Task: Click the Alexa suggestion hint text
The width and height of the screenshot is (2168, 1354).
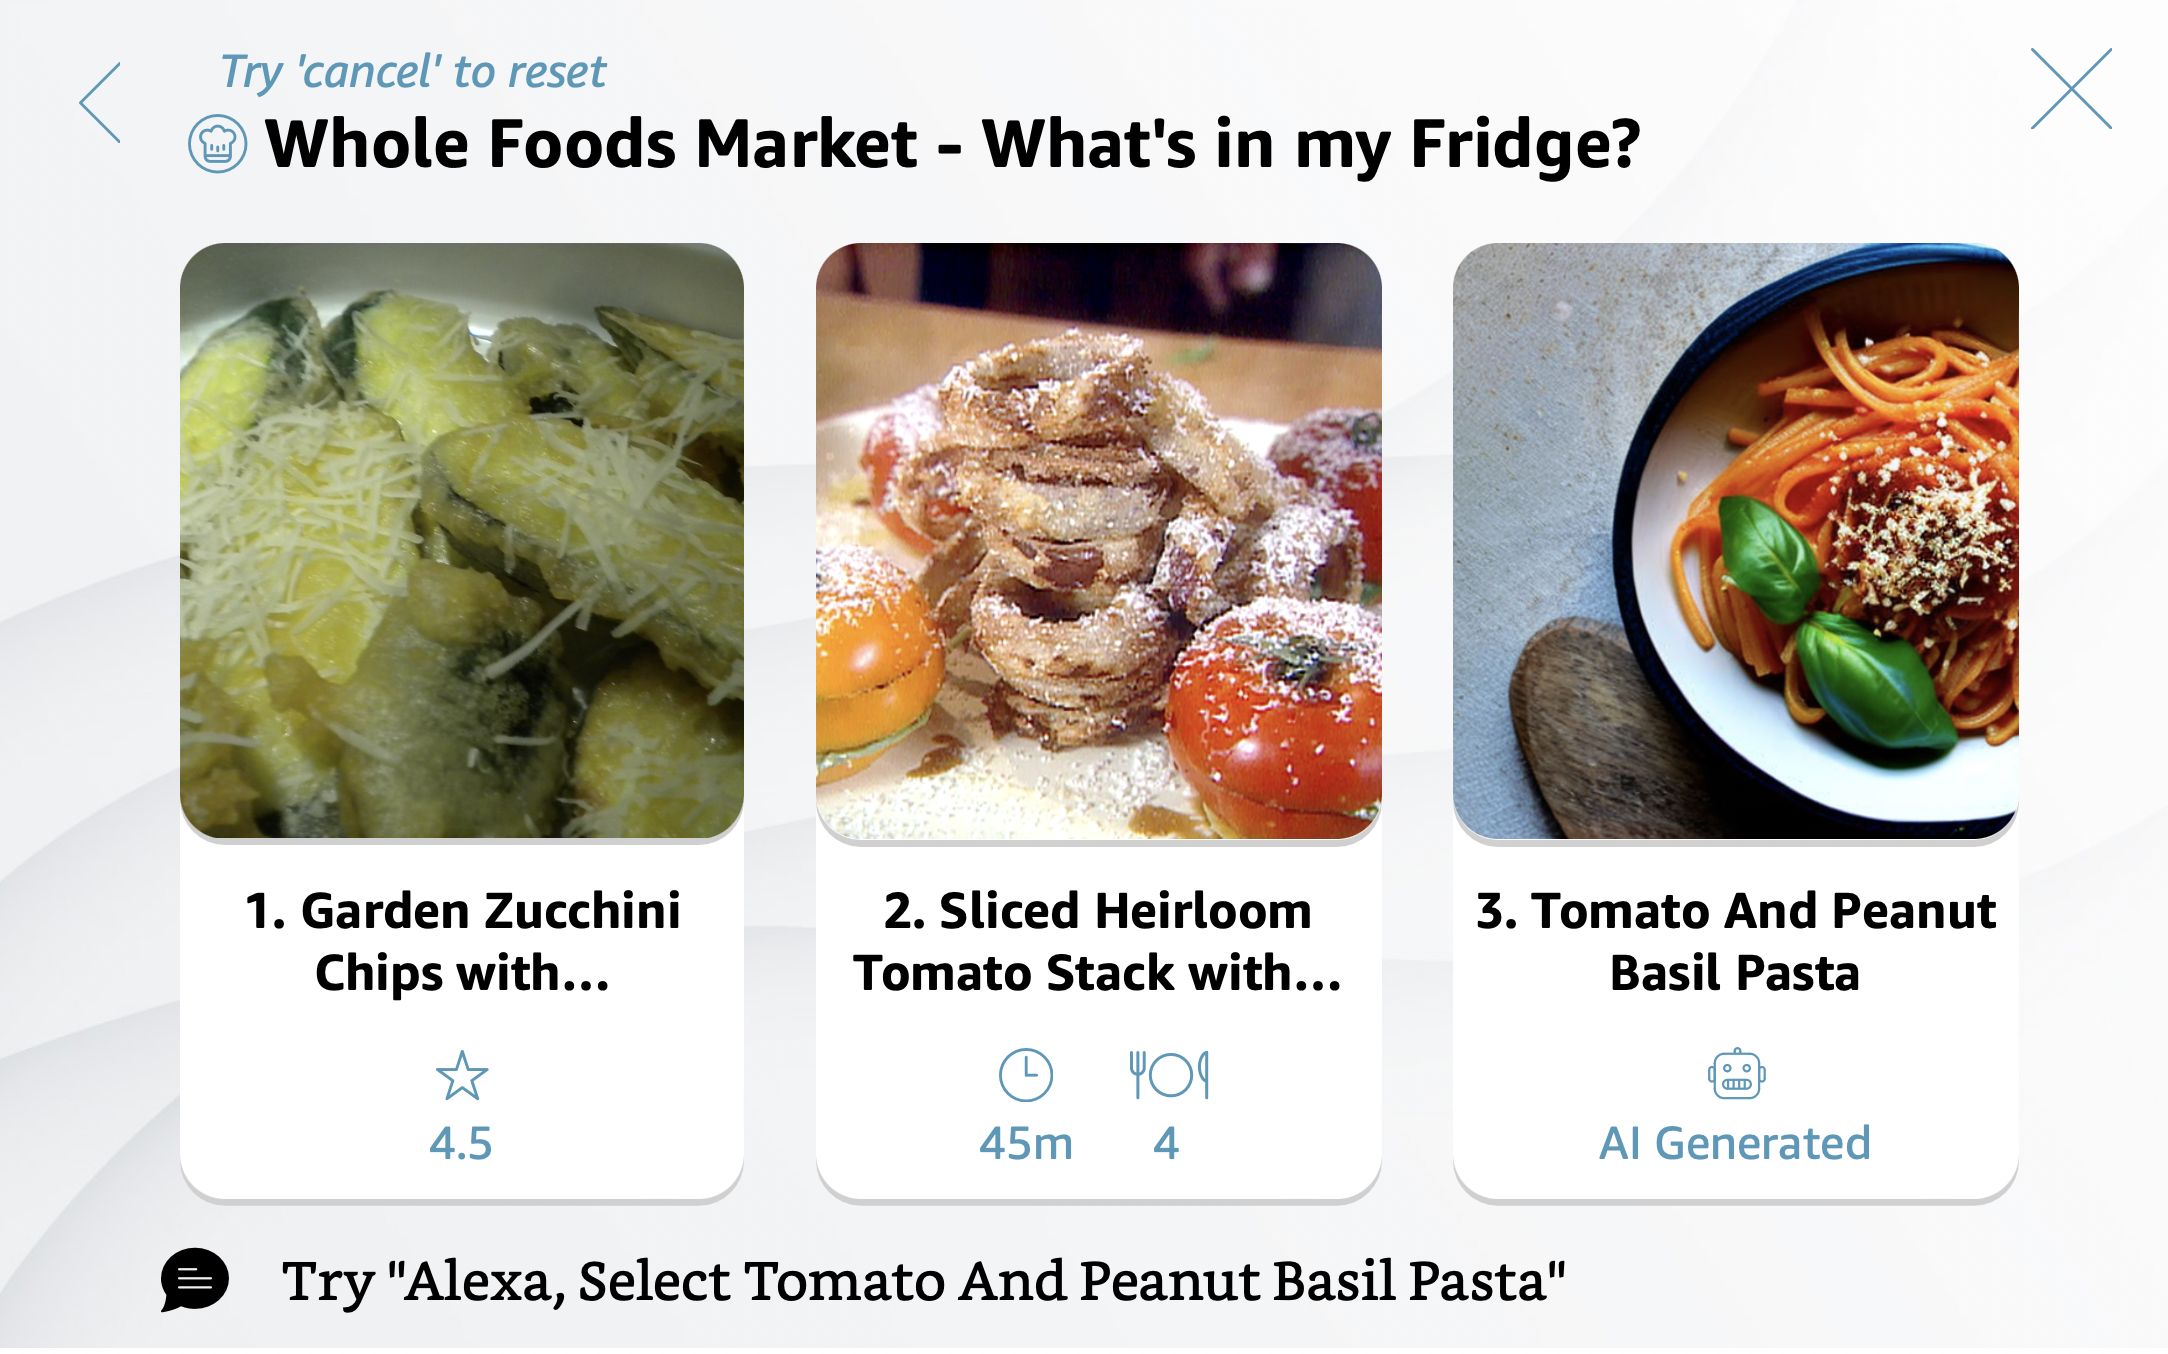Action: [x=923, y=1281]
